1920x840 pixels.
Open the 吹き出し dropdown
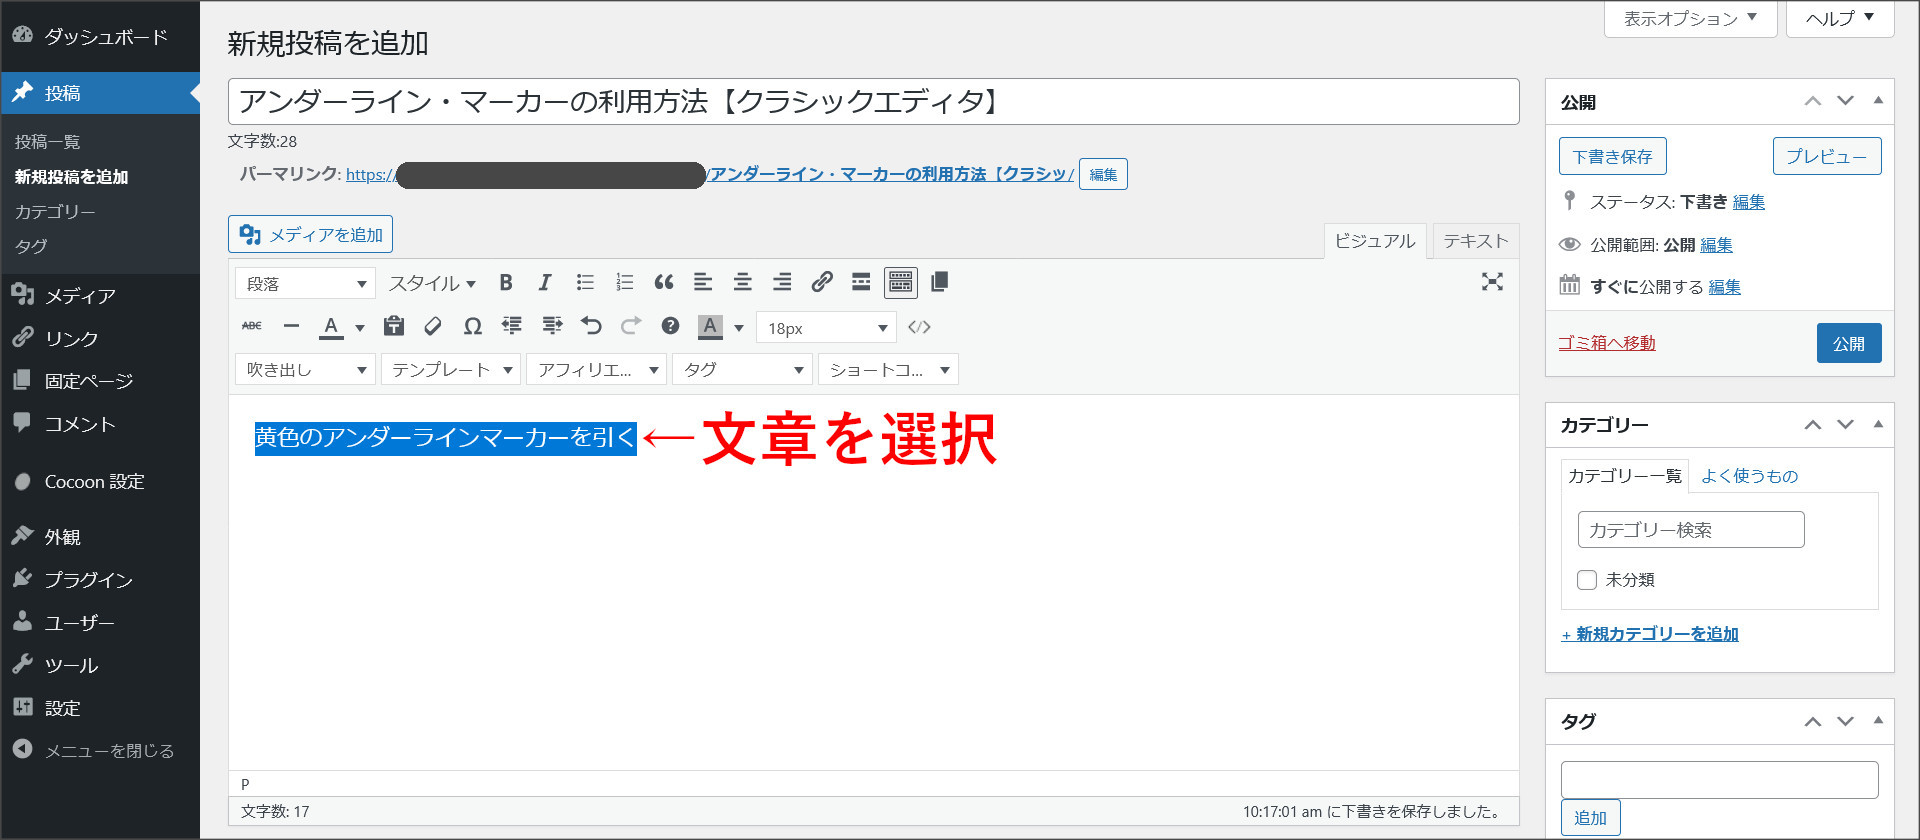tap(305, 370)
